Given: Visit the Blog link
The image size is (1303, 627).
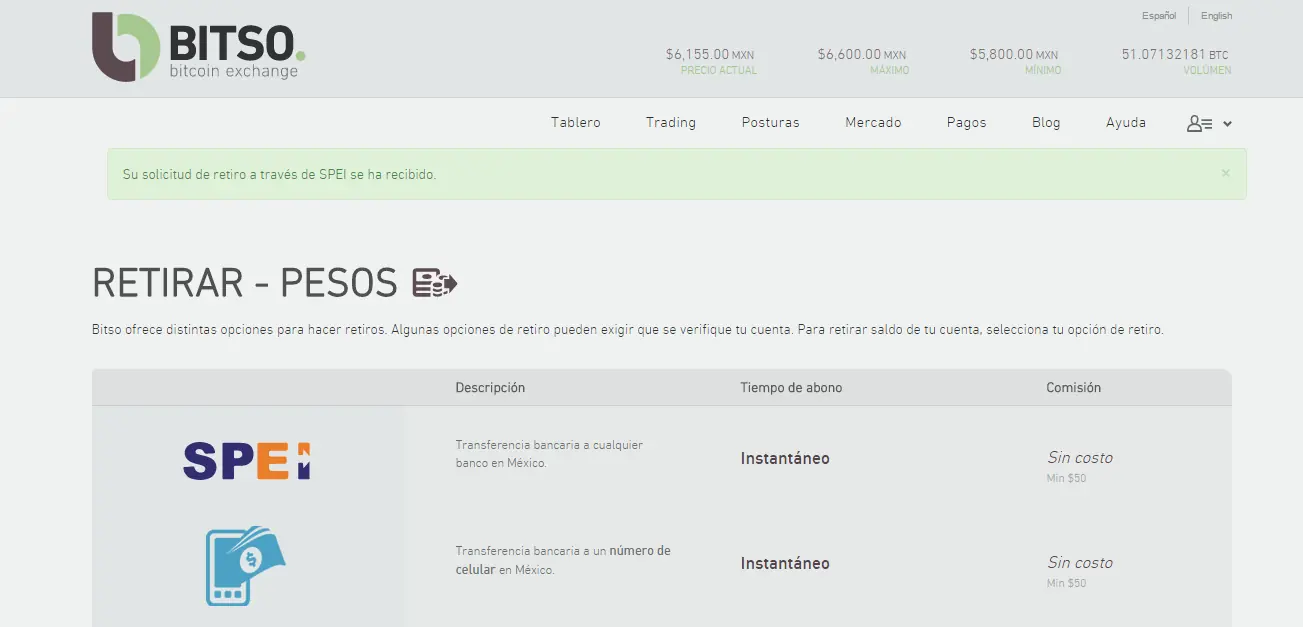Looking at the screenshot, I should pos(1046,122).
